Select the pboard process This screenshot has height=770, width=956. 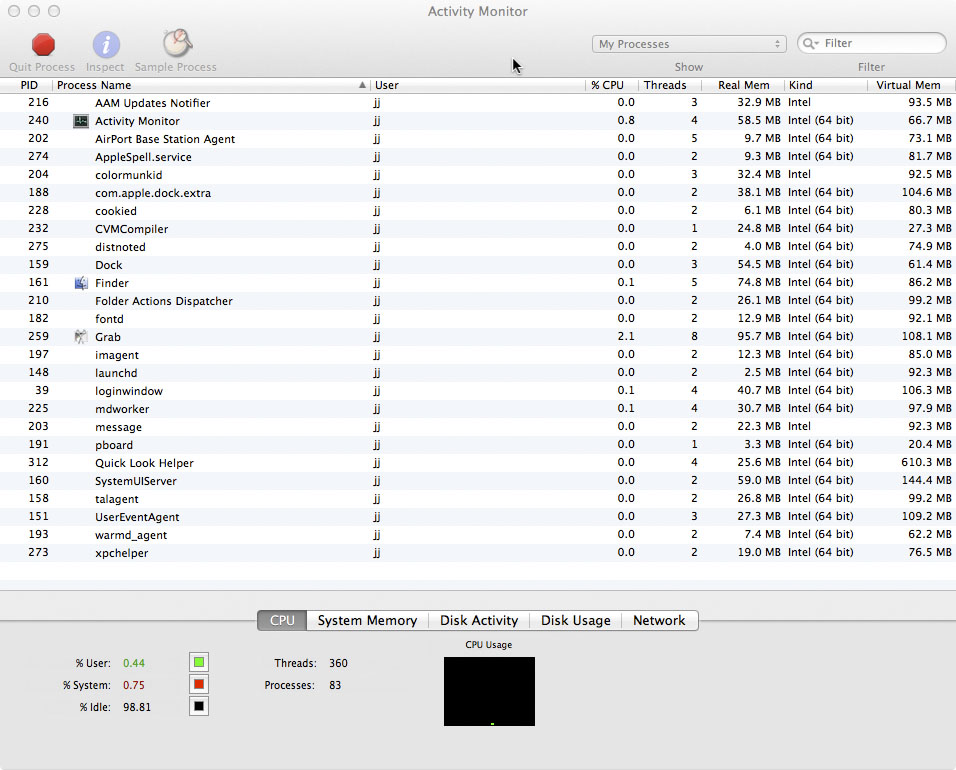click(x=478, y=444)
